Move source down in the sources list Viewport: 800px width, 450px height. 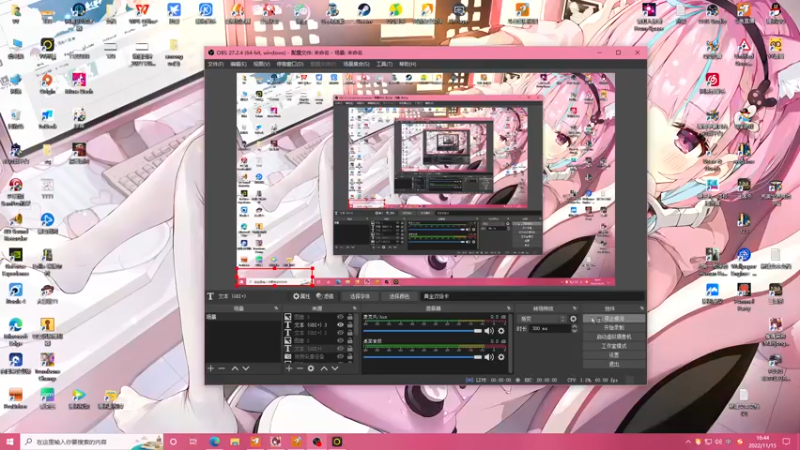pos(335,368)
